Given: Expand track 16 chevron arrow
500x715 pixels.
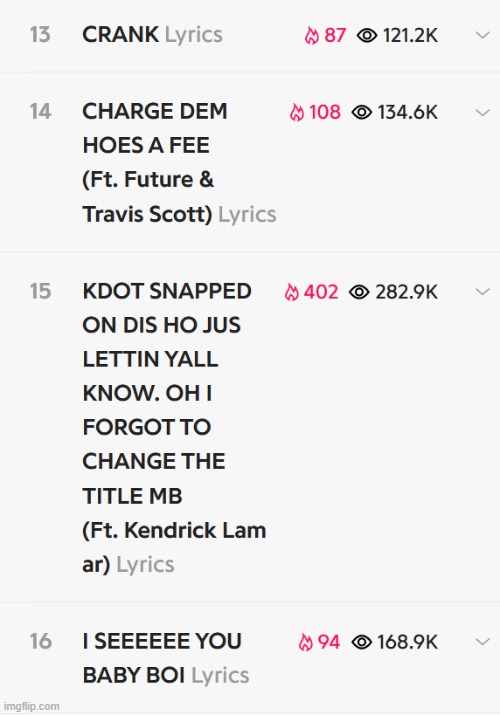Looking at the screenshot, I should coord(482,642).
